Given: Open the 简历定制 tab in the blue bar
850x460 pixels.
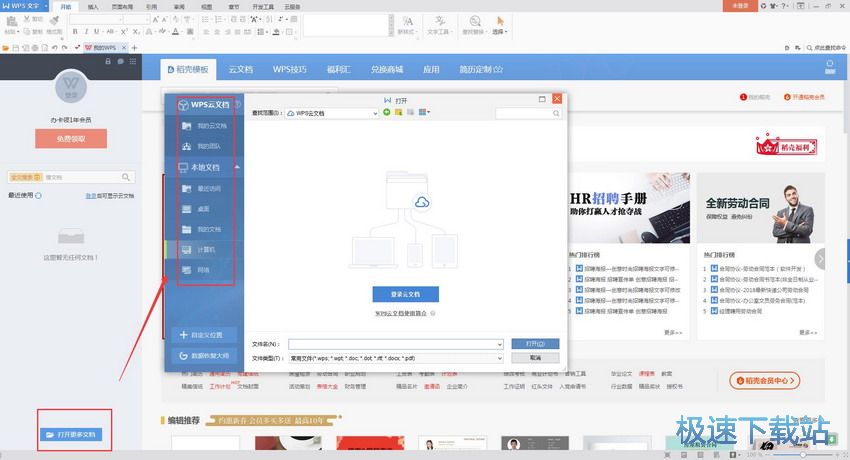Looking at the screenshot, I should click(x=481, y=69).
